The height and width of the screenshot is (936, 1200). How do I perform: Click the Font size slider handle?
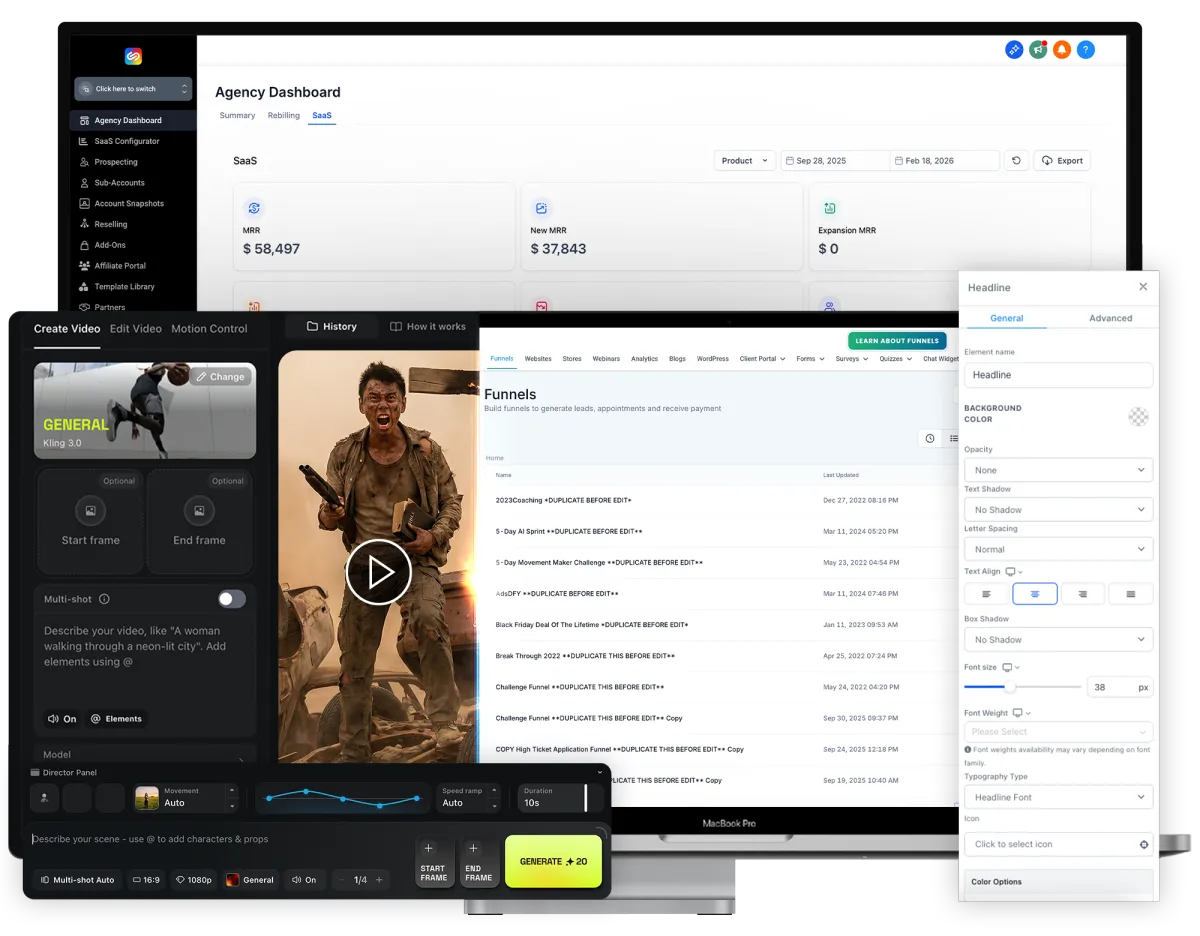point(1009,687)
